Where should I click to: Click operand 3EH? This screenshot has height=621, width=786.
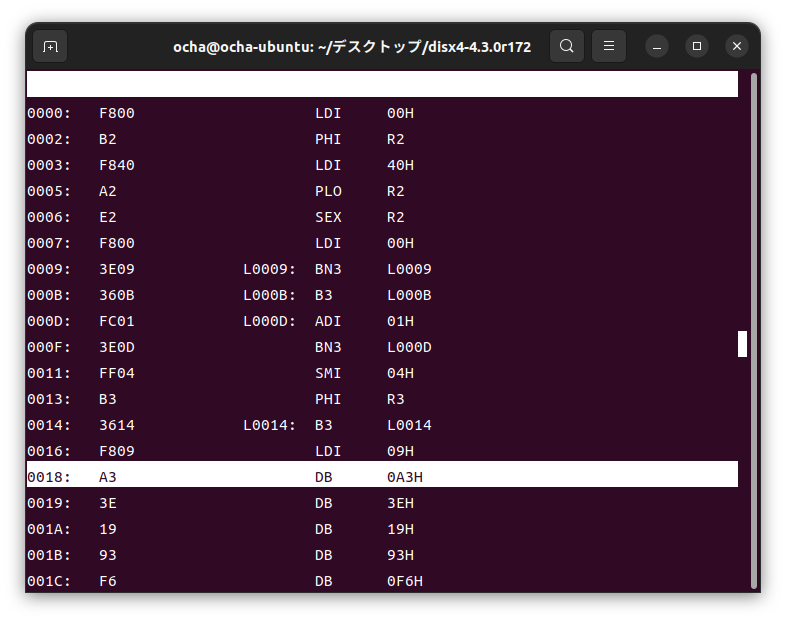point(401,503)
